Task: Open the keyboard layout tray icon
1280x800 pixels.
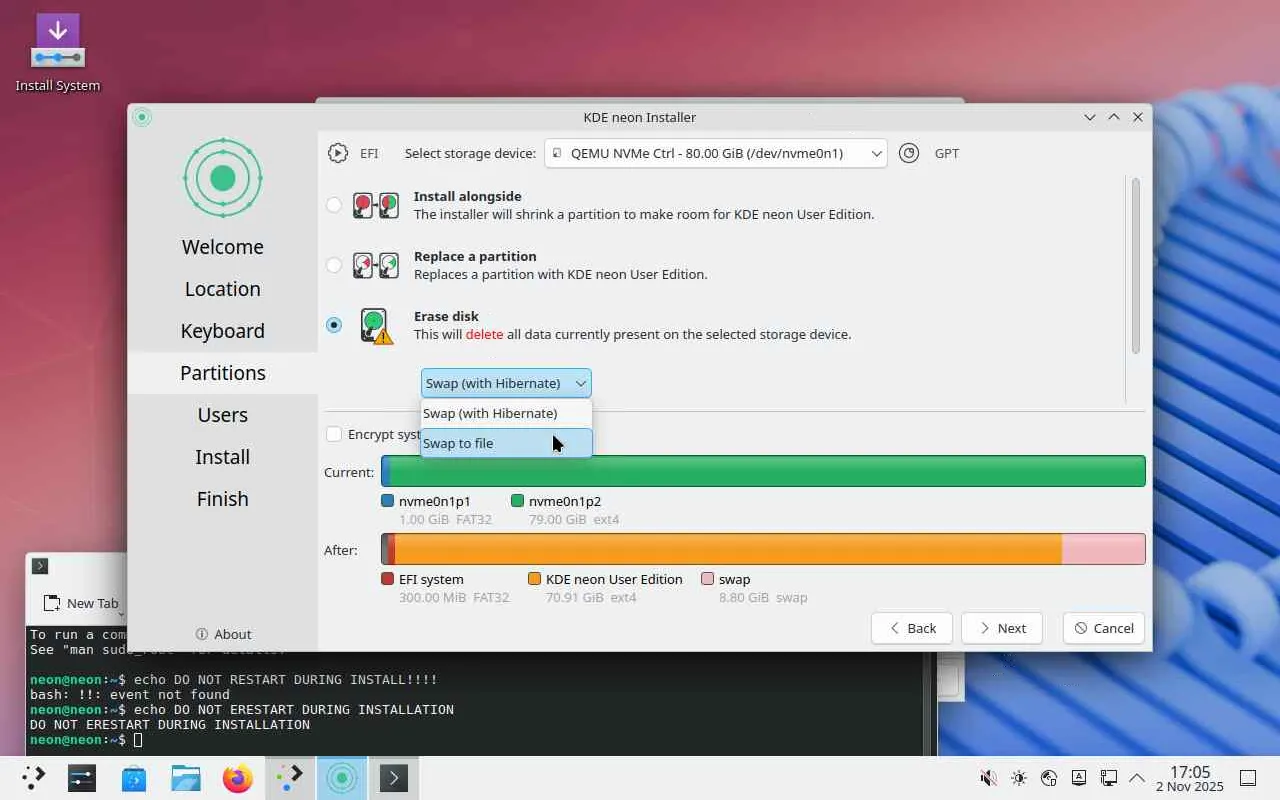Action: (1078, 778)
